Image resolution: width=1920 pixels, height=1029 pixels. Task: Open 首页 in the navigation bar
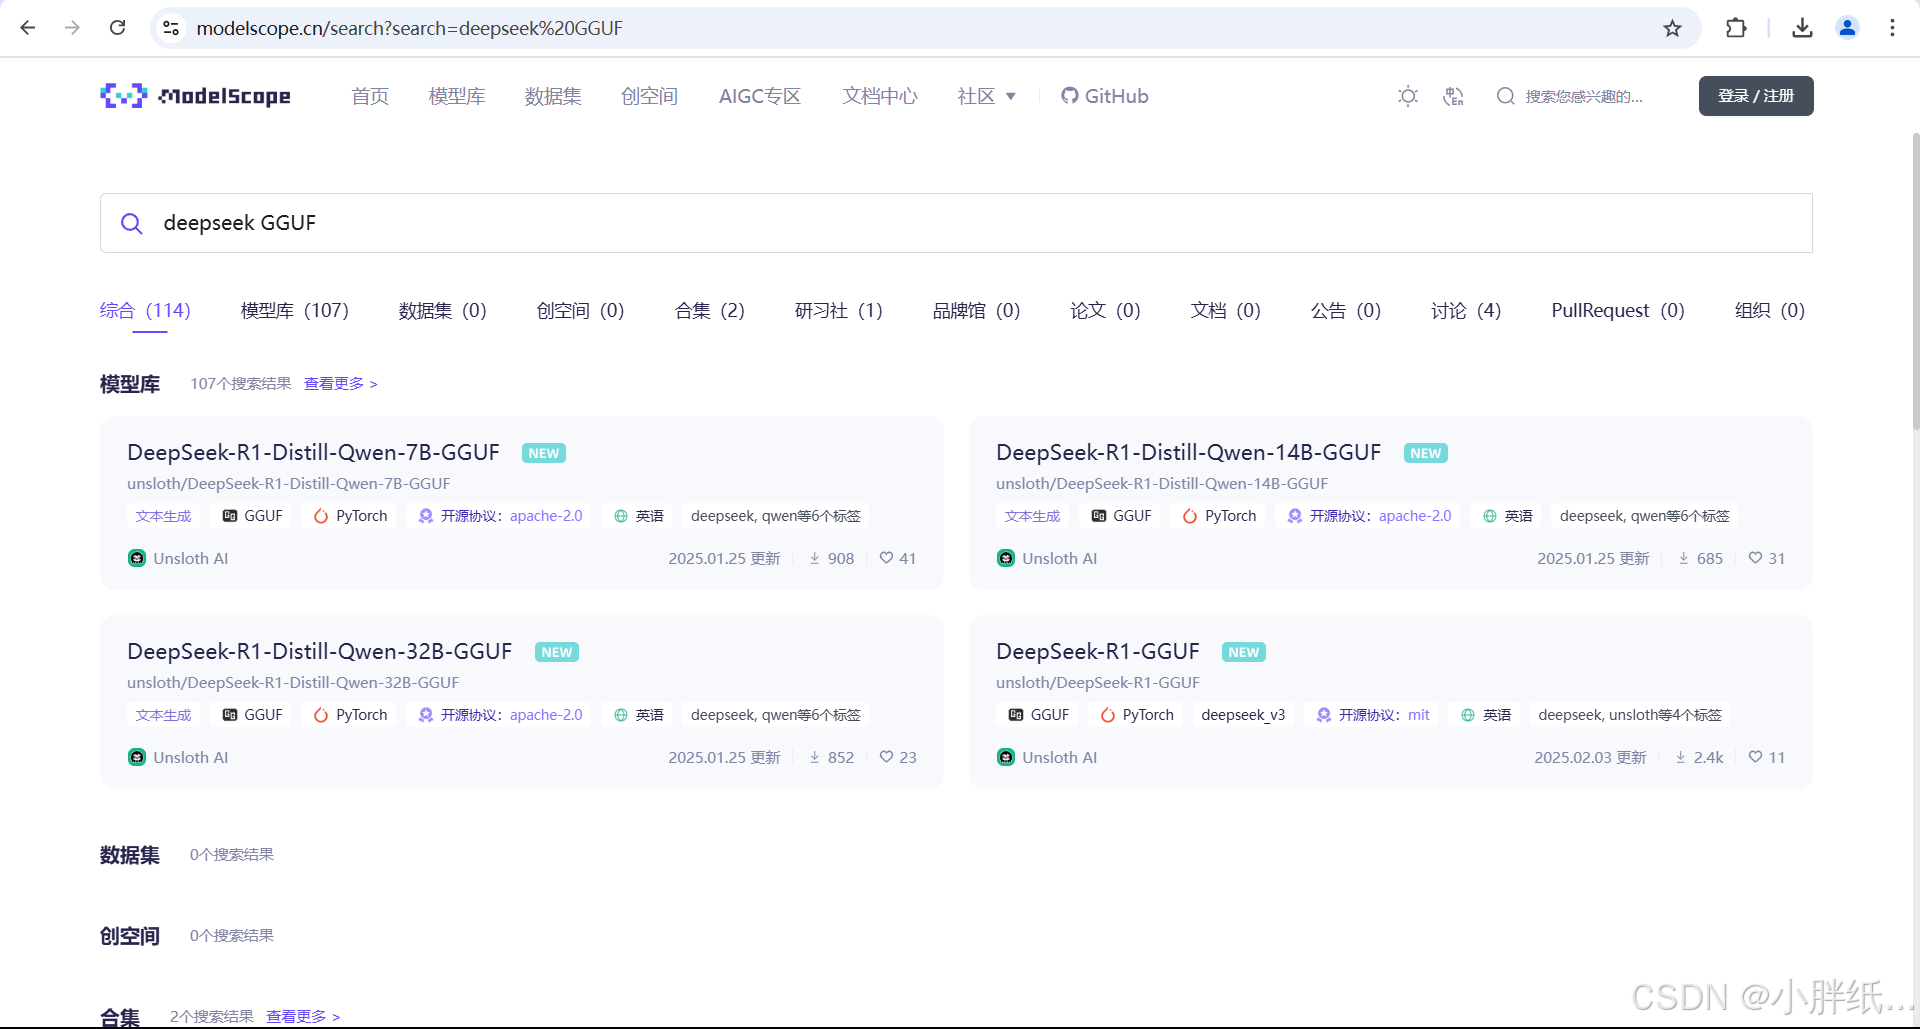coord(370,96)
